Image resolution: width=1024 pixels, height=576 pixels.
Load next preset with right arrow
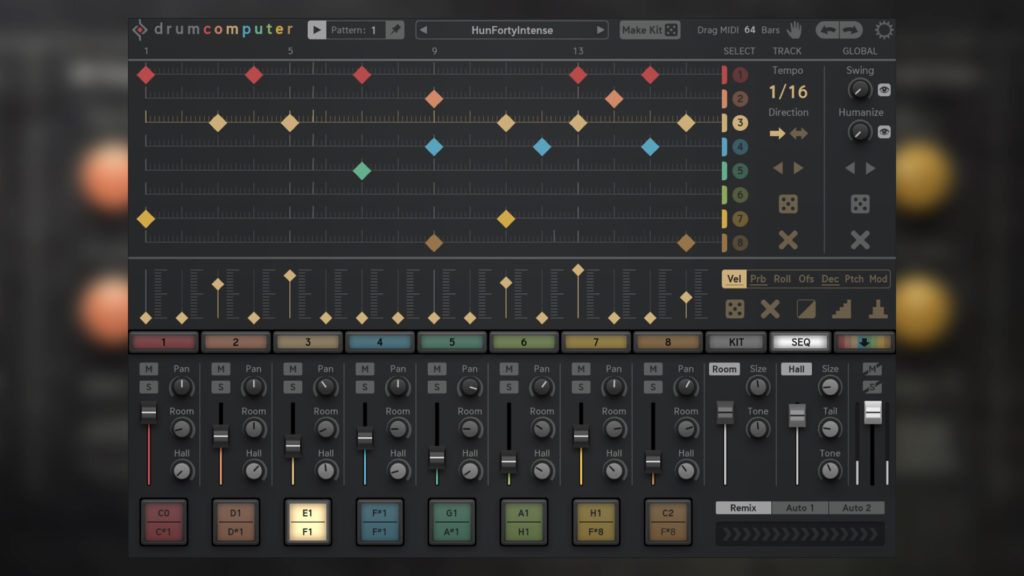pyautogui.click(x=600, y=29)
